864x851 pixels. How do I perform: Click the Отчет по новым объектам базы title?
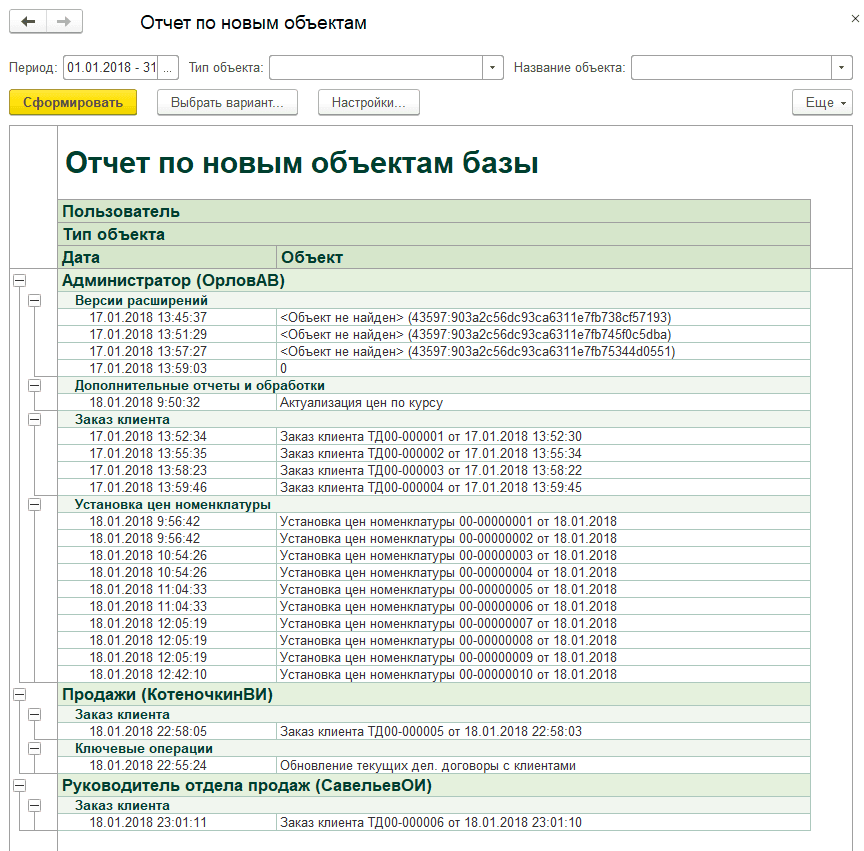tap(301, 163)
